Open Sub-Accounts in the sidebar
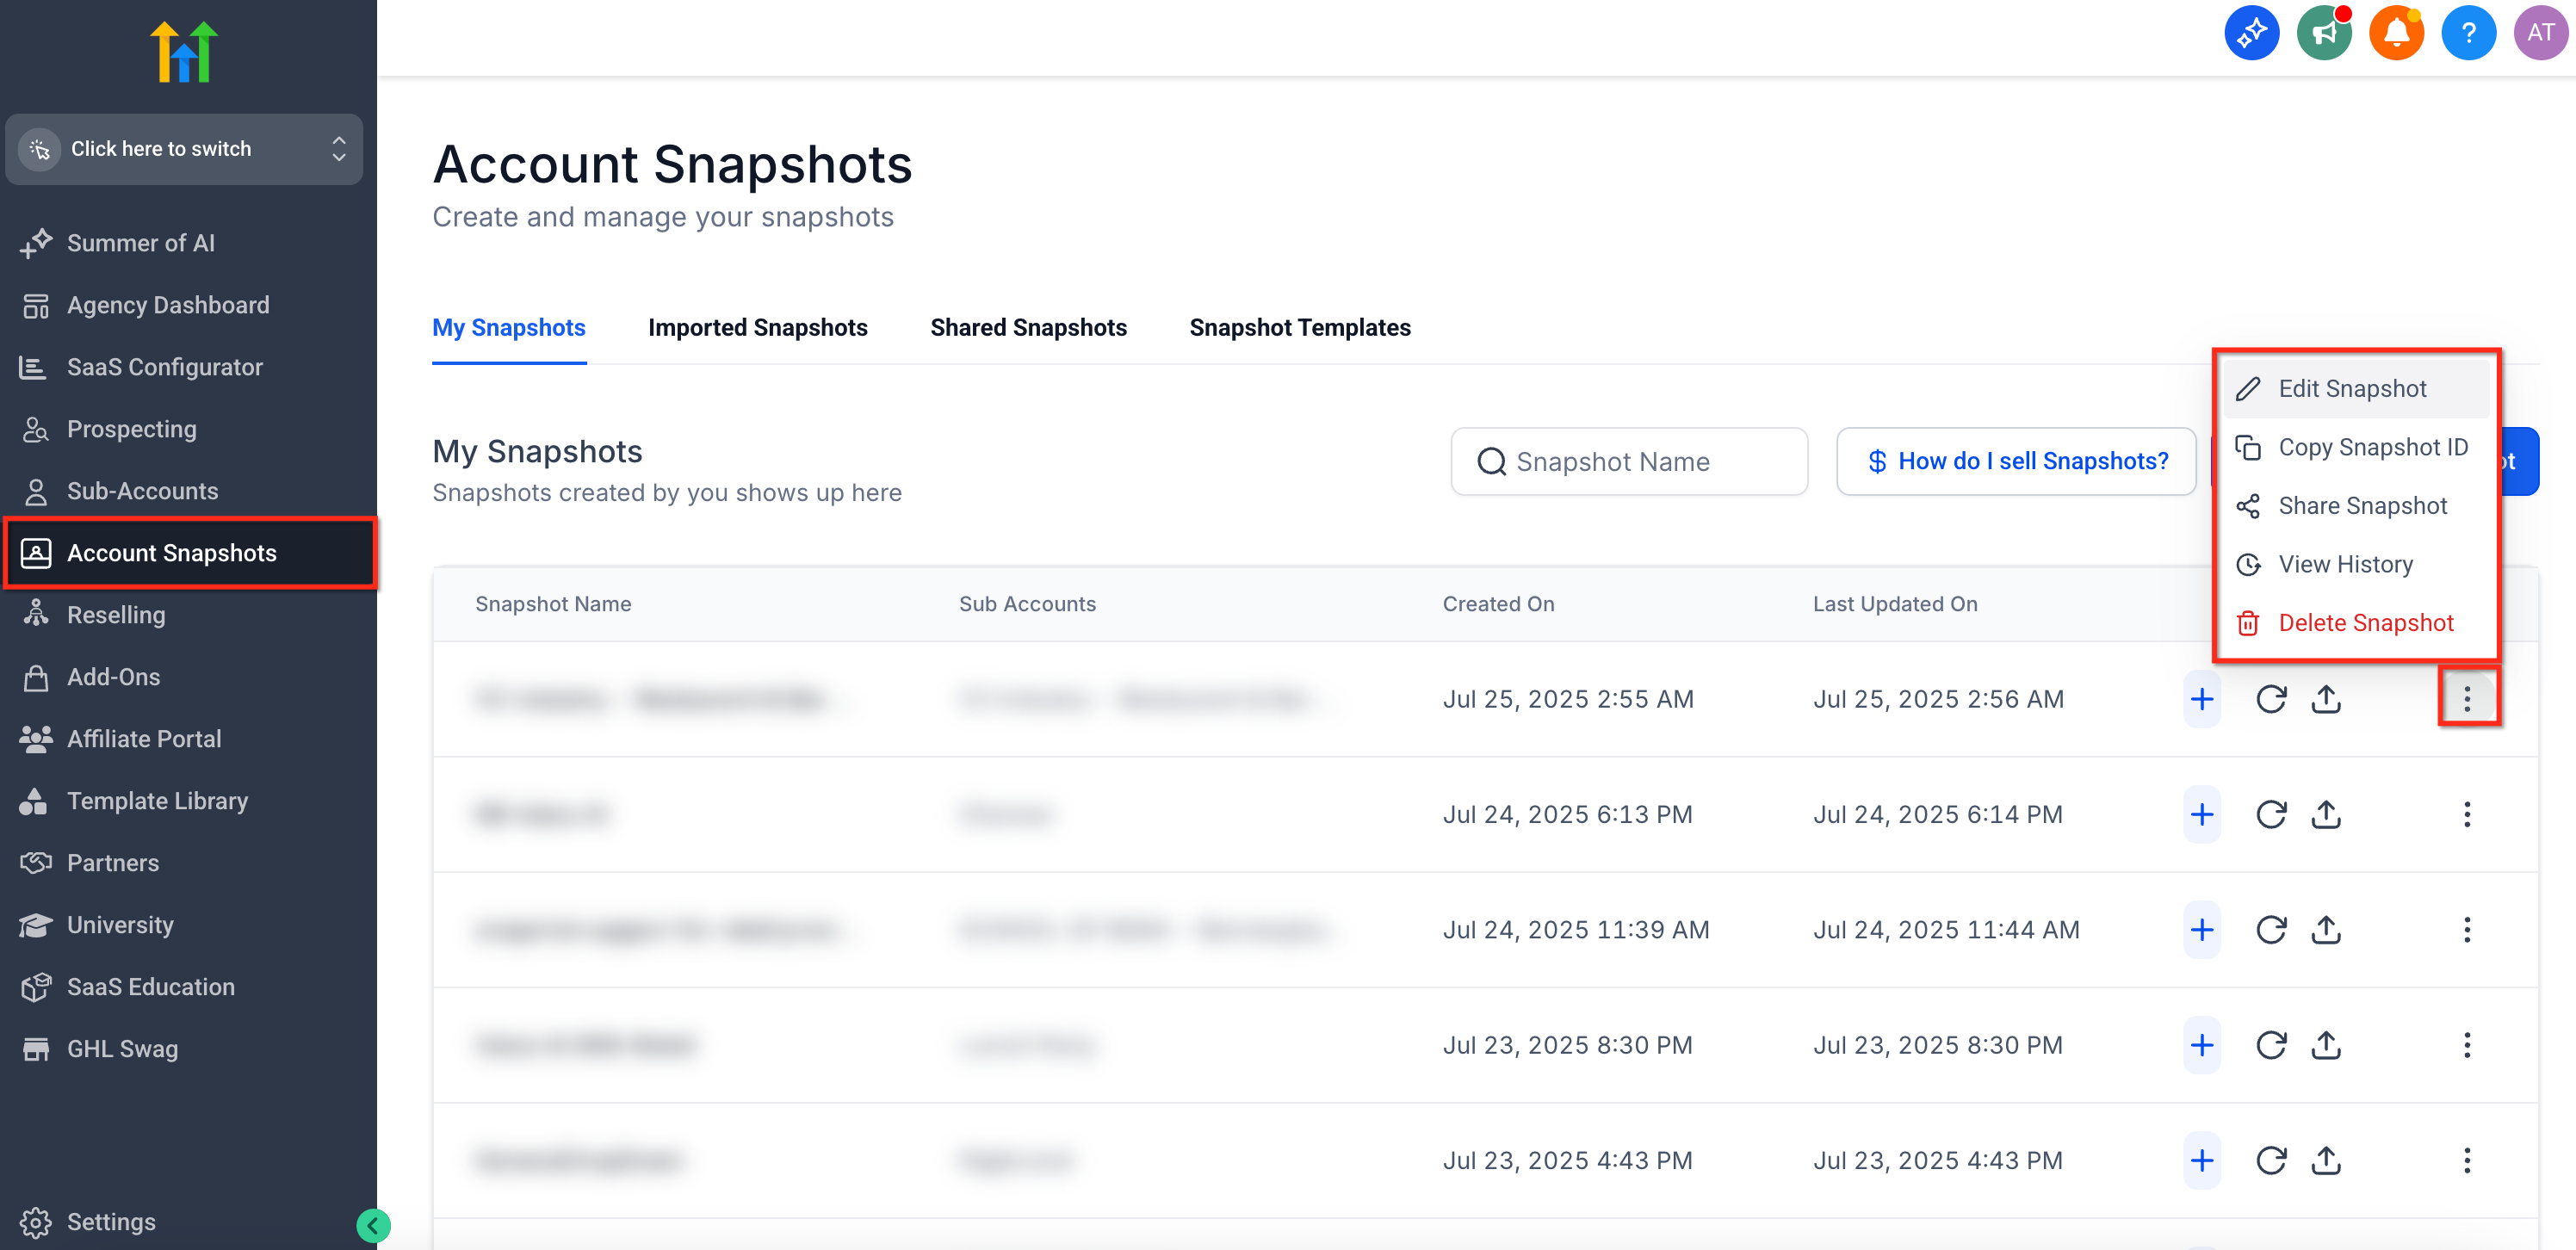This screenshot has width=2576, height=1250. 142,491
